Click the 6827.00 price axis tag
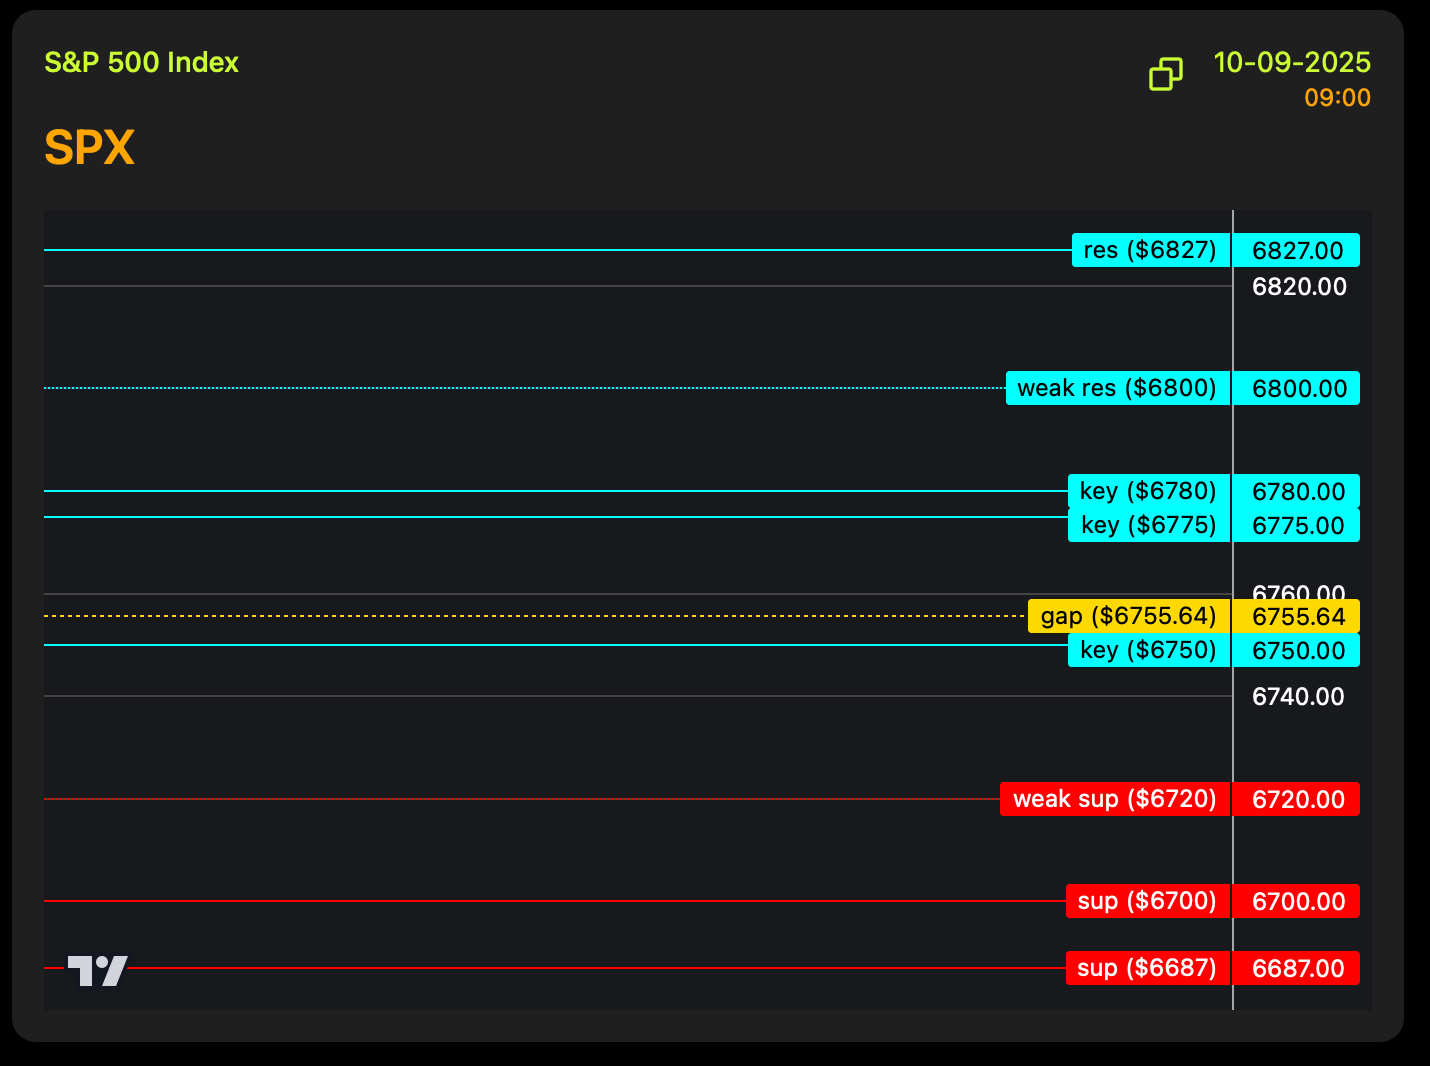The height and width of the screenshot is (1066, 1430). tap(1297, 250)
